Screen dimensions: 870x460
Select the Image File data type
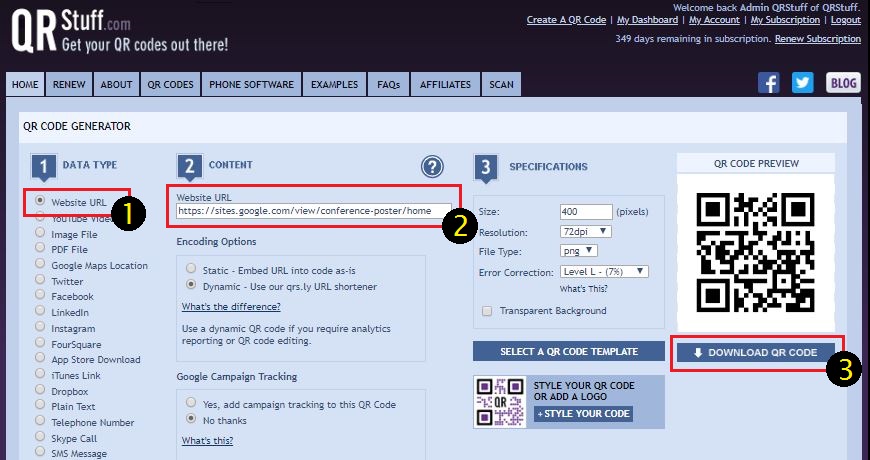click(40, 233)
